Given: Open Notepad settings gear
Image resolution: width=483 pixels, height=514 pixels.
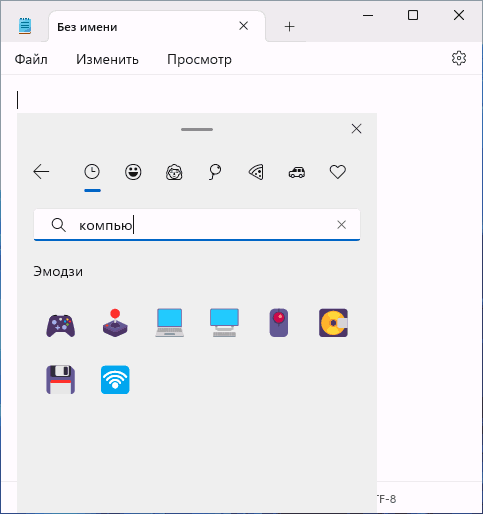Looking at the screenshot, I should click(x=459, y=58).
